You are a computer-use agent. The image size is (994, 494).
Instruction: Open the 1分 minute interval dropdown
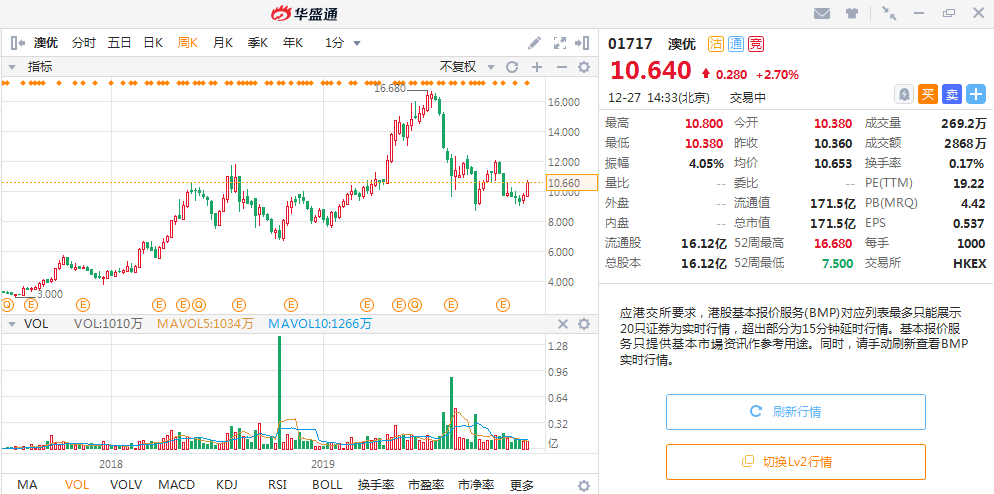[343, 43]
